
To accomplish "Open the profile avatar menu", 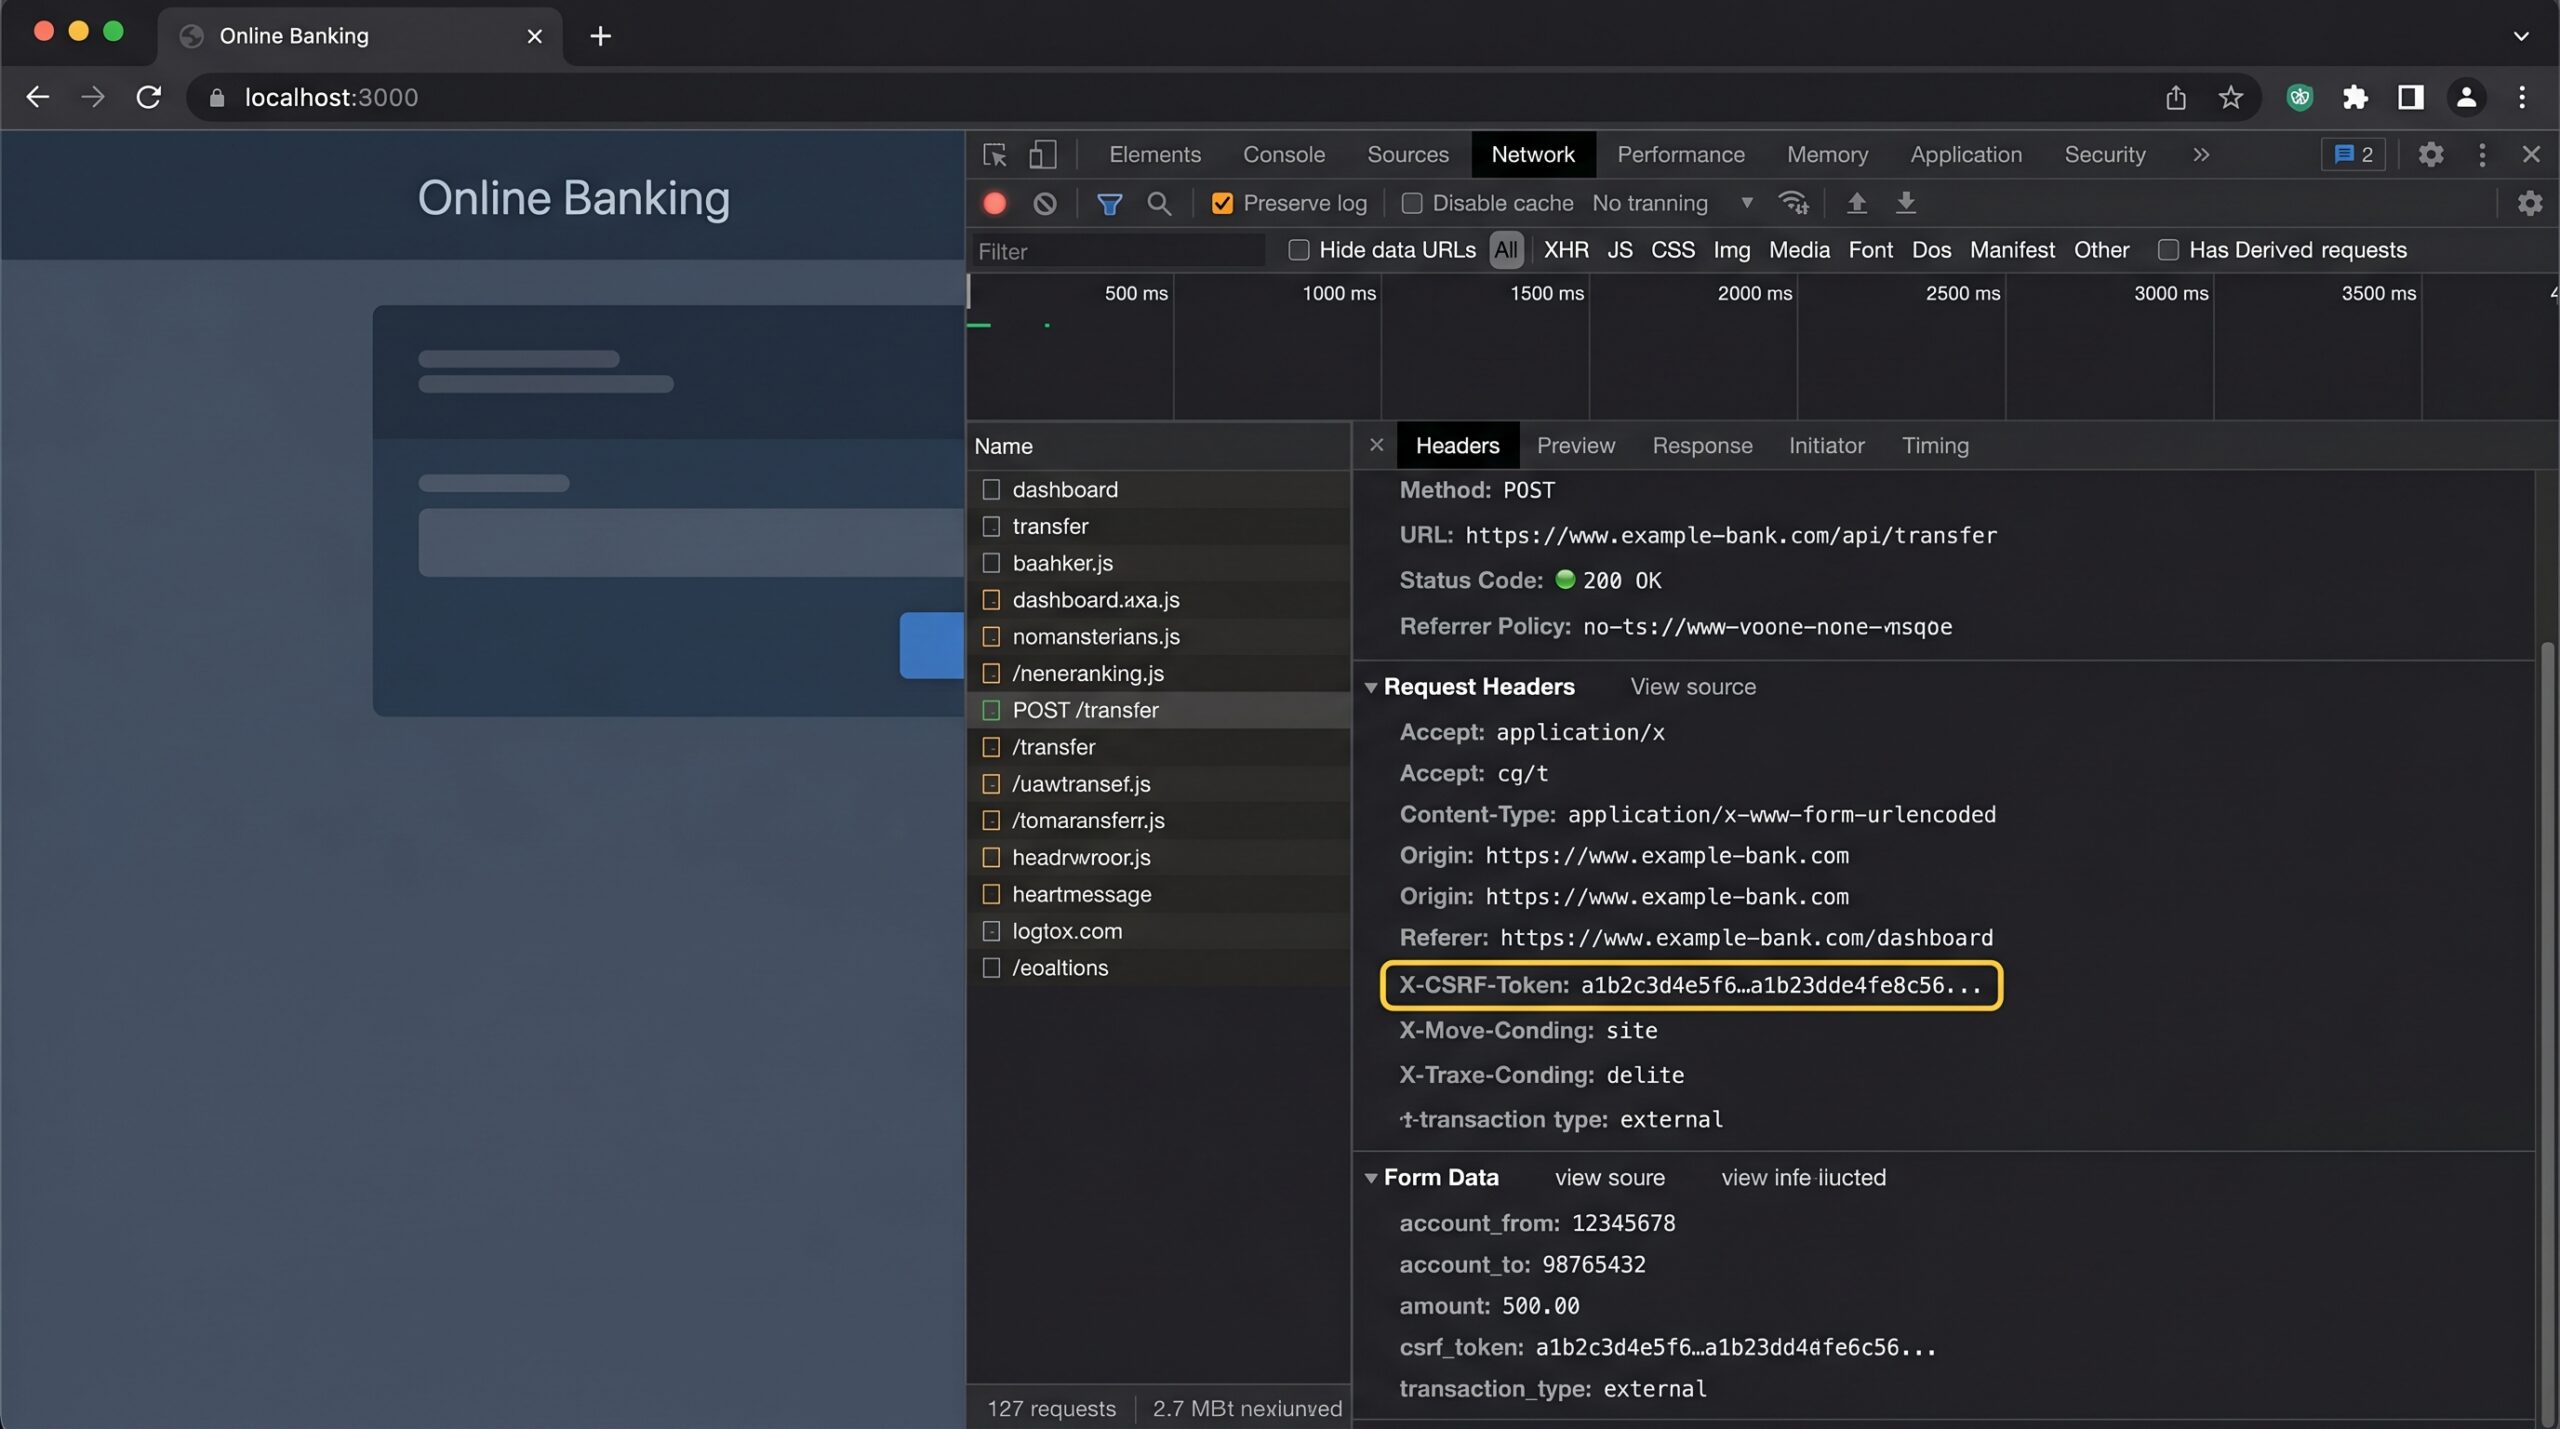I will click(x=2466, y=97).
